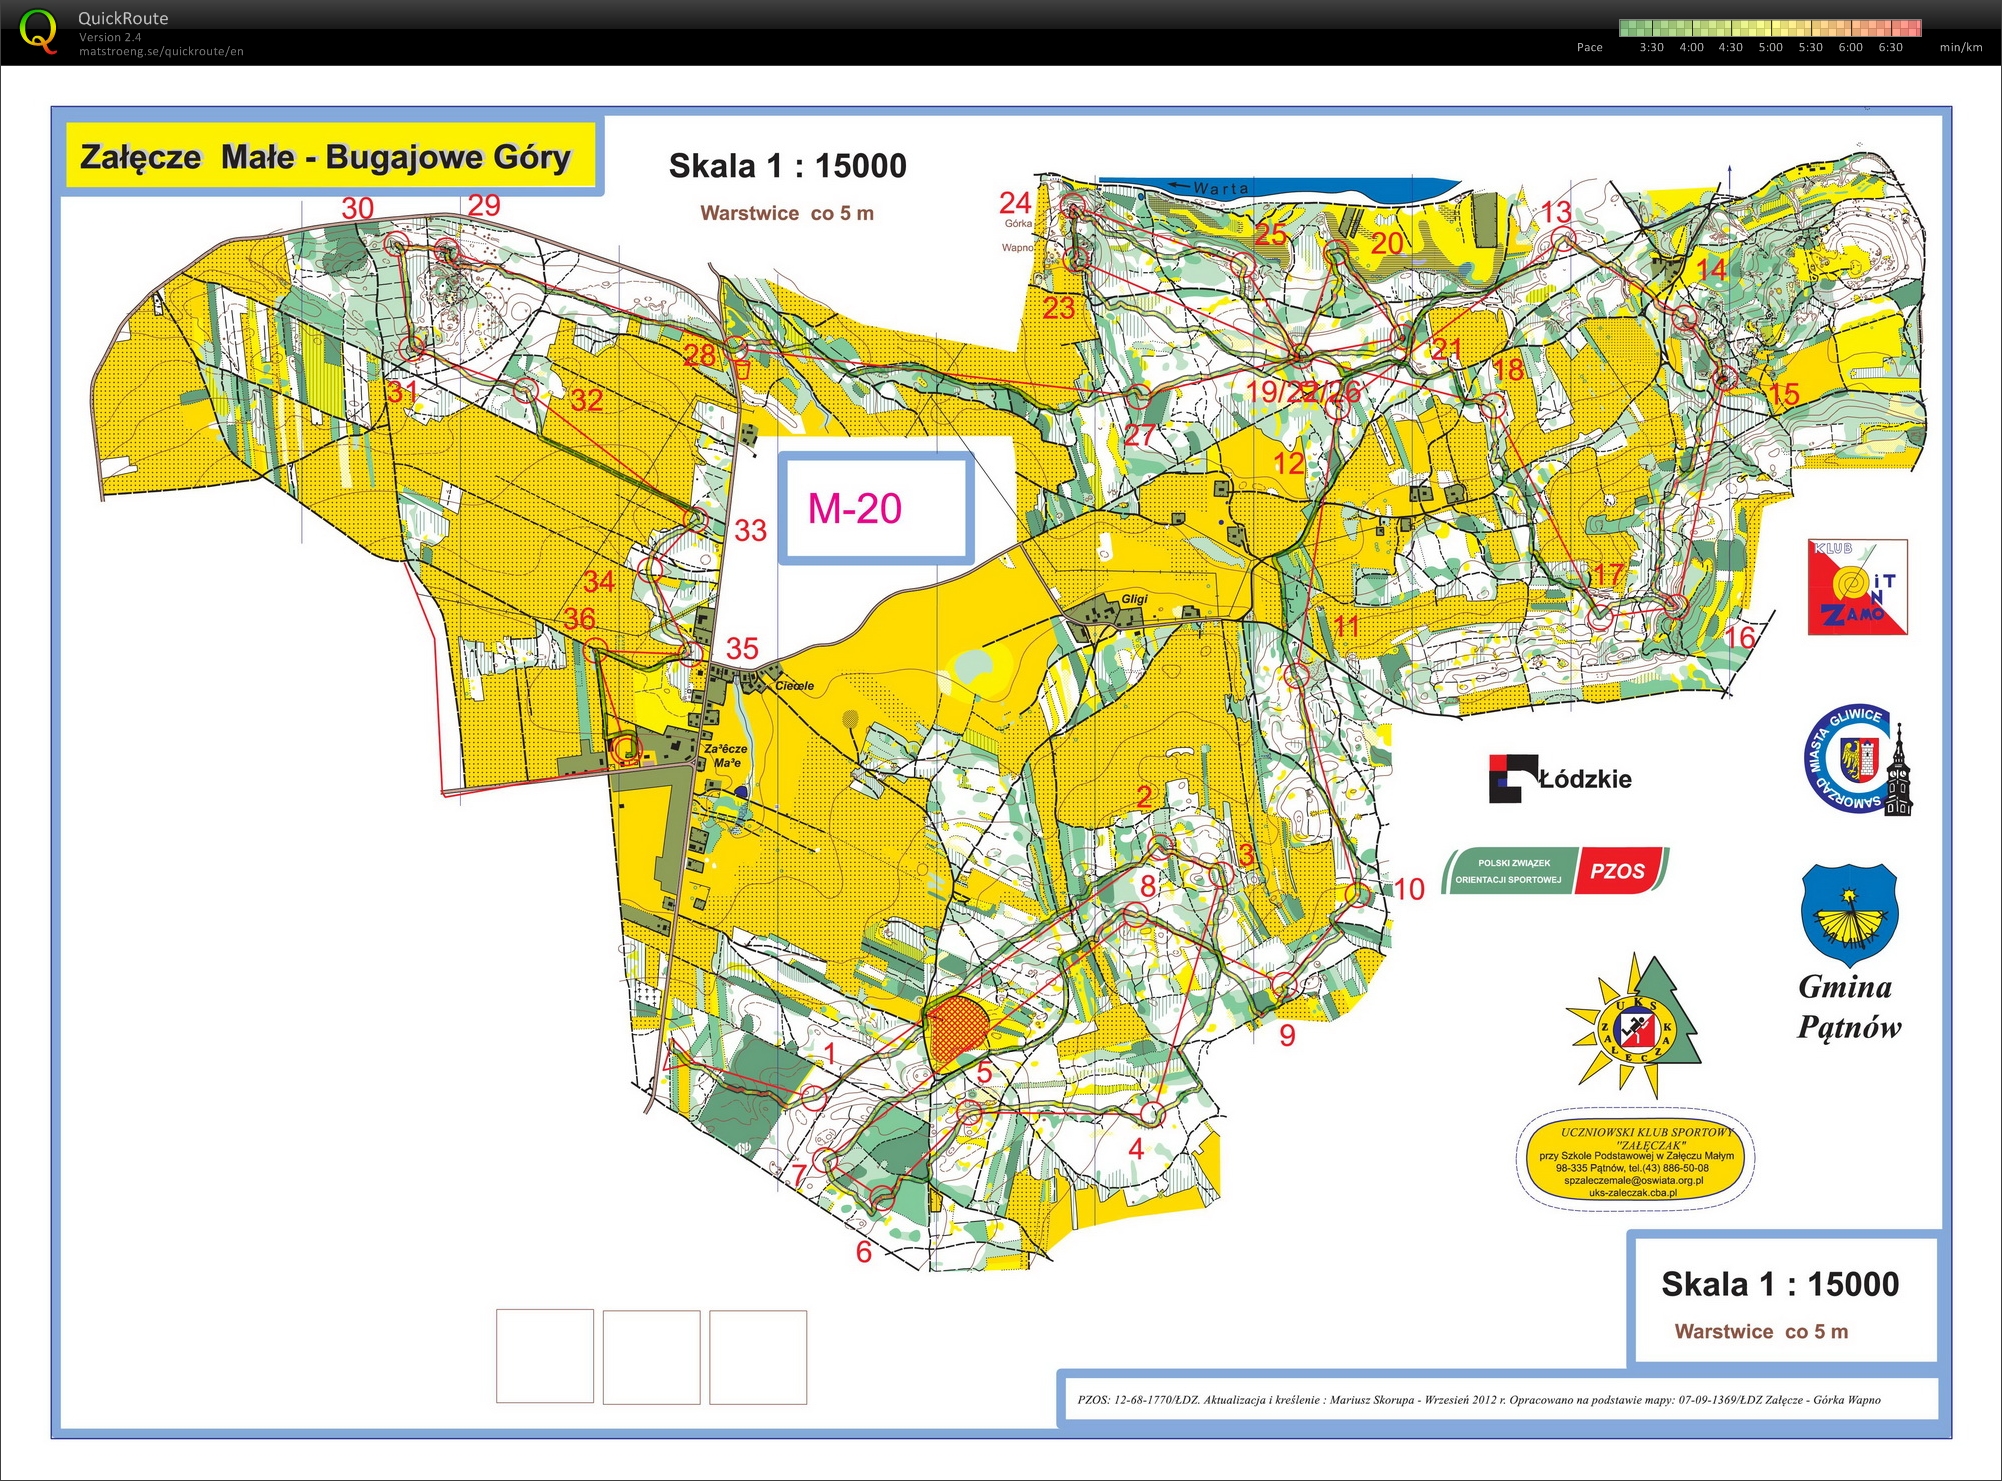The width and height of the screenshot is (2002, 1481).
Task: Click the Klub InZamo logo
Action: click(1857, 587)
